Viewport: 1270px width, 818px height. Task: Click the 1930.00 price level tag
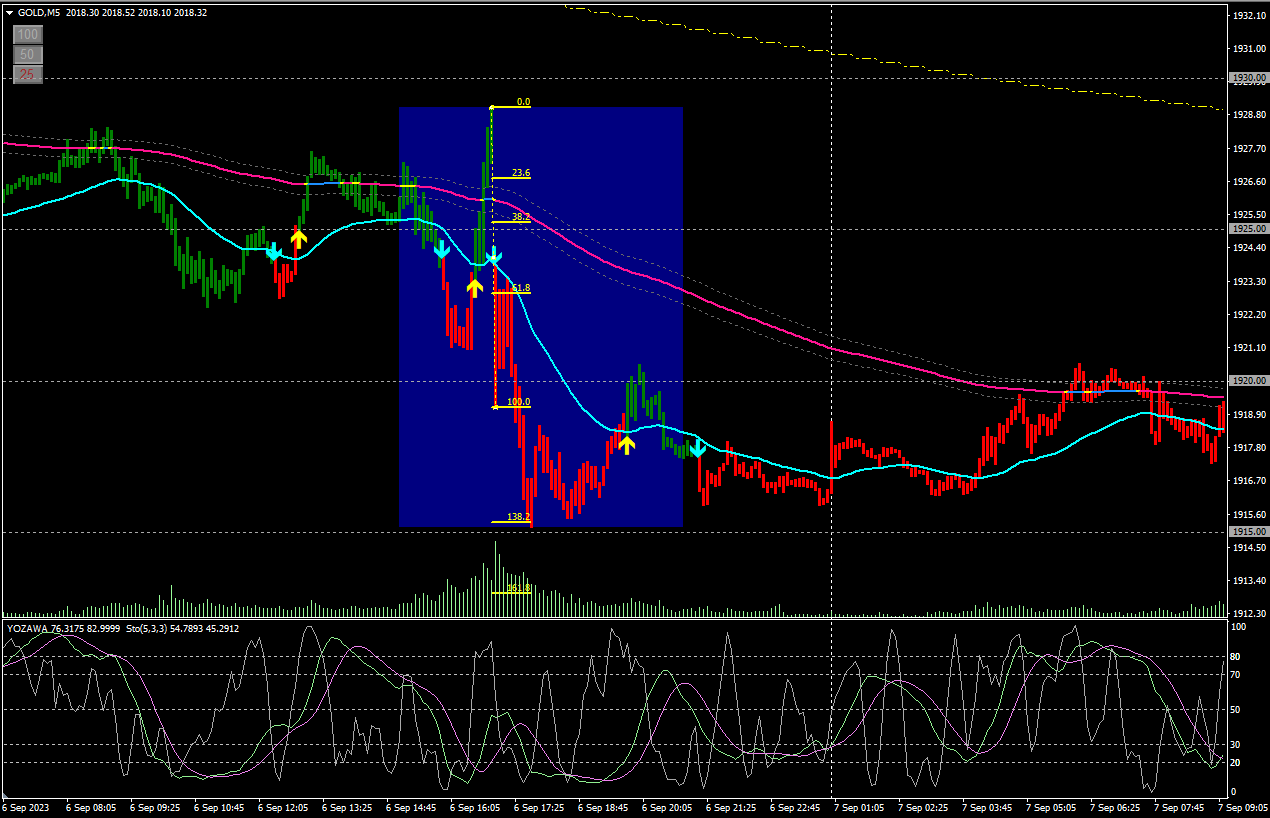[1249, 77]
